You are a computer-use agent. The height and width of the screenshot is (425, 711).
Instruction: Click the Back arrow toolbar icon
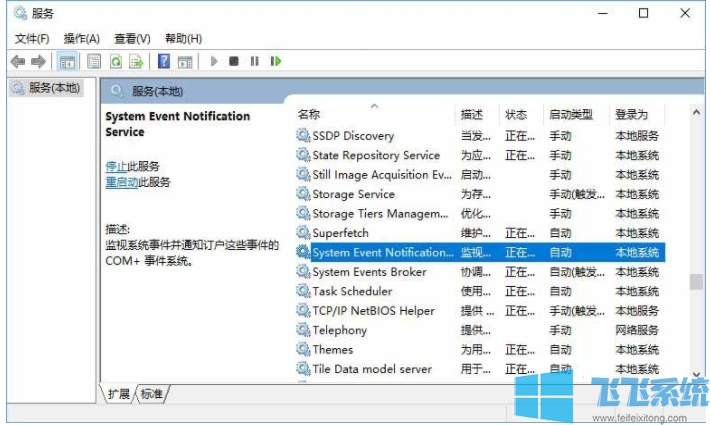(17, 61)
